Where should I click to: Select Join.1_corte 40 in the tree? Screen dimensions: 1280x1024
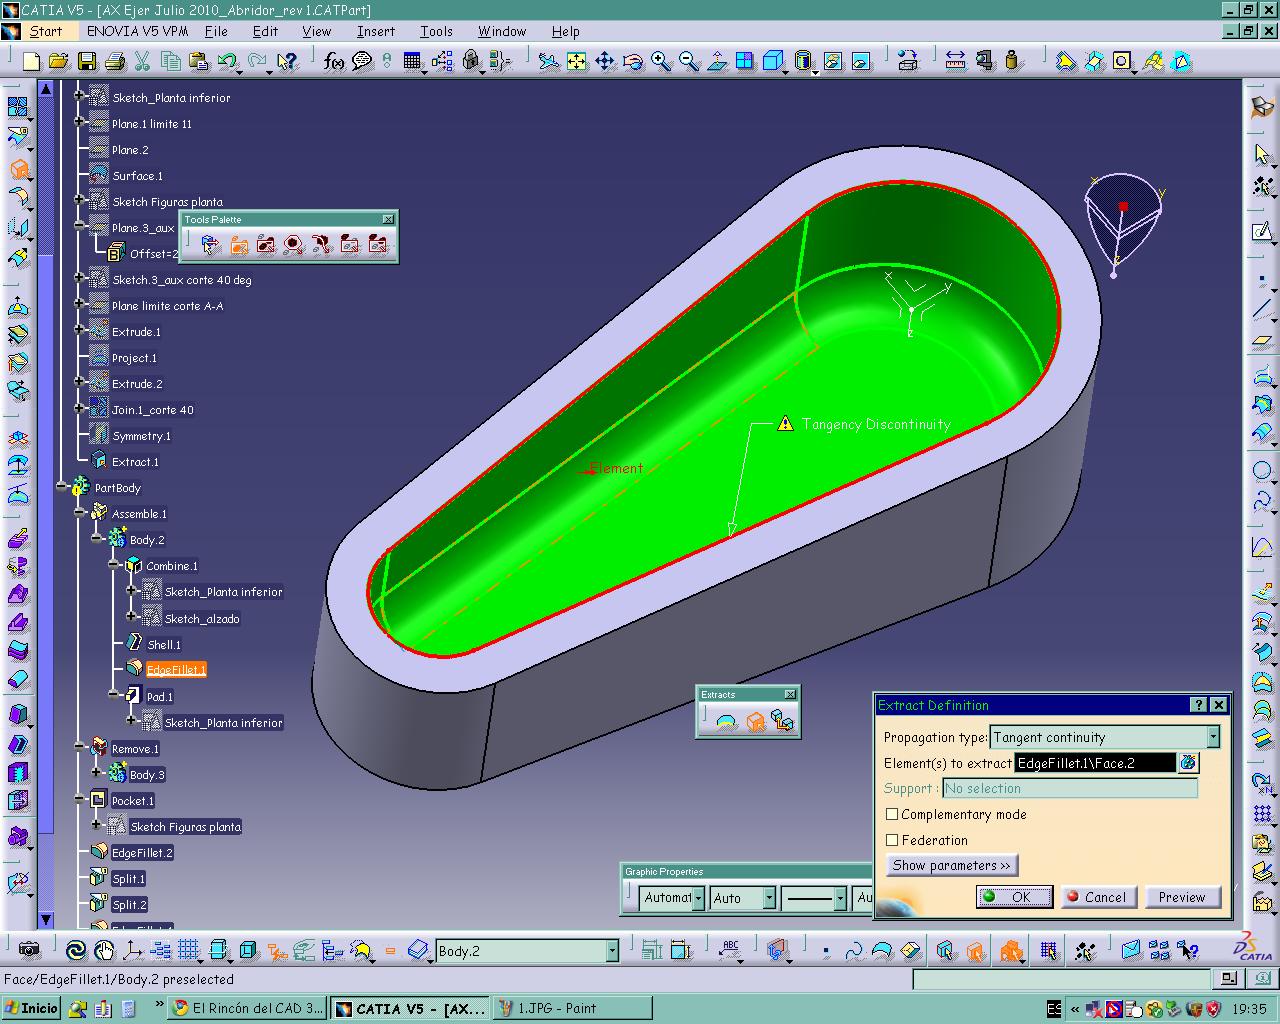(153, 410)
